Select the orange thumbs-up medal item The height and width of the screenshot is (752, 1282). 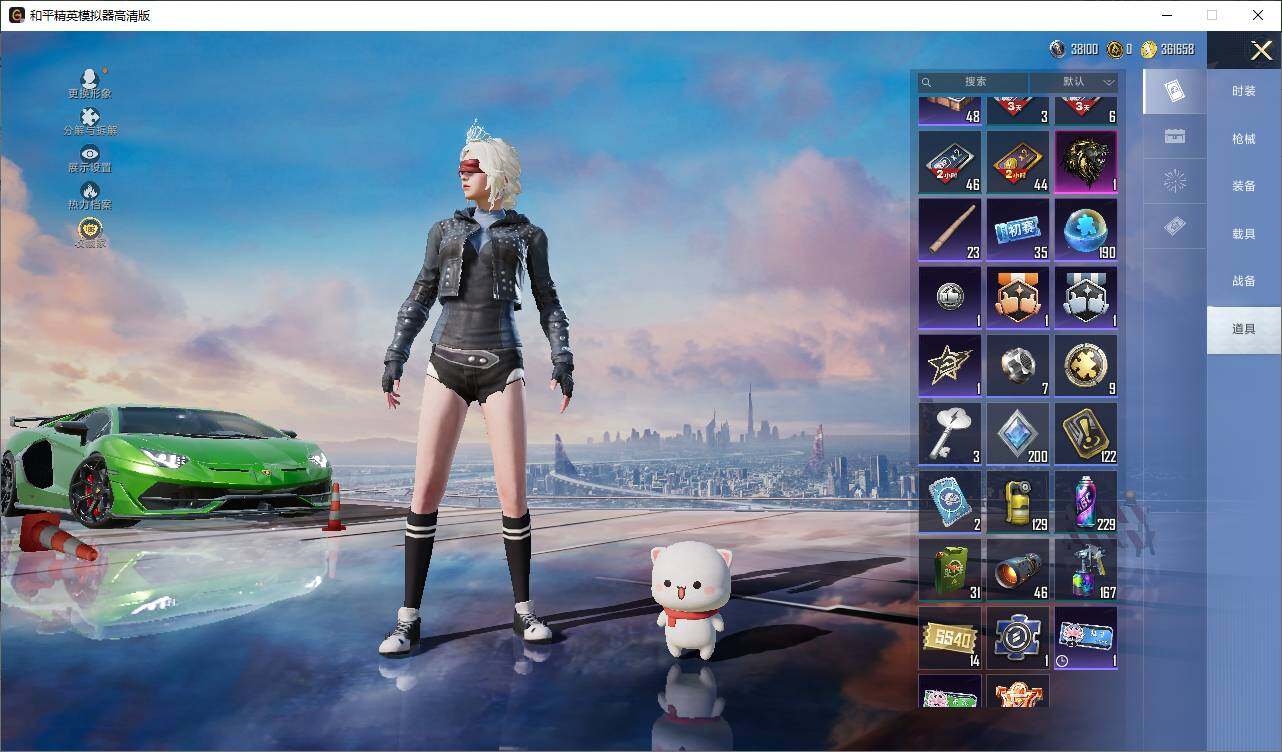pyautogui.click(x=1018, y=298)
